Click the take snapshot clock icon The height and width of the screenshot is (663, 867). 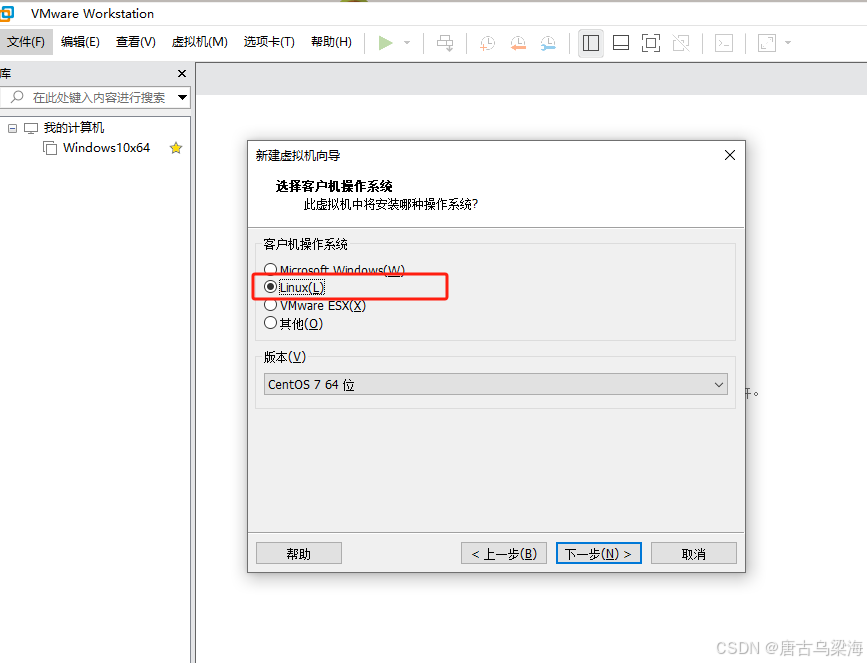tap(487, 43)
